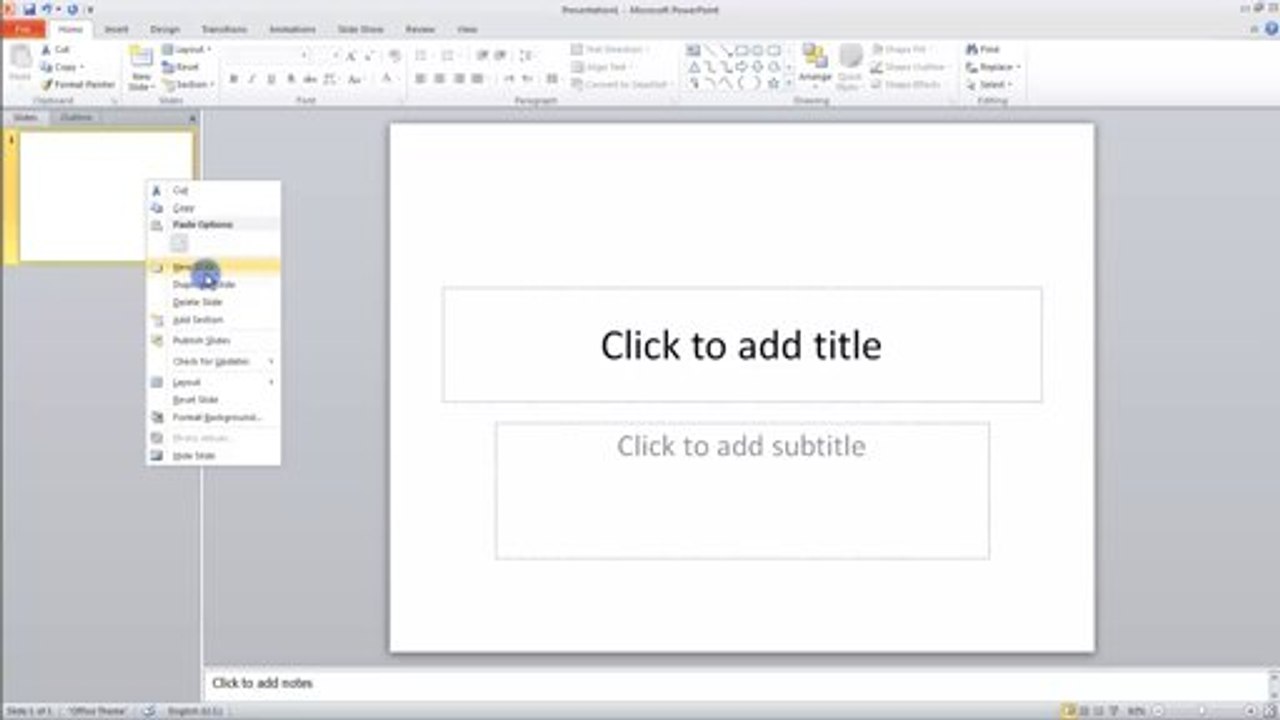Choose Hide Slide in the context menu

(213, 456)
